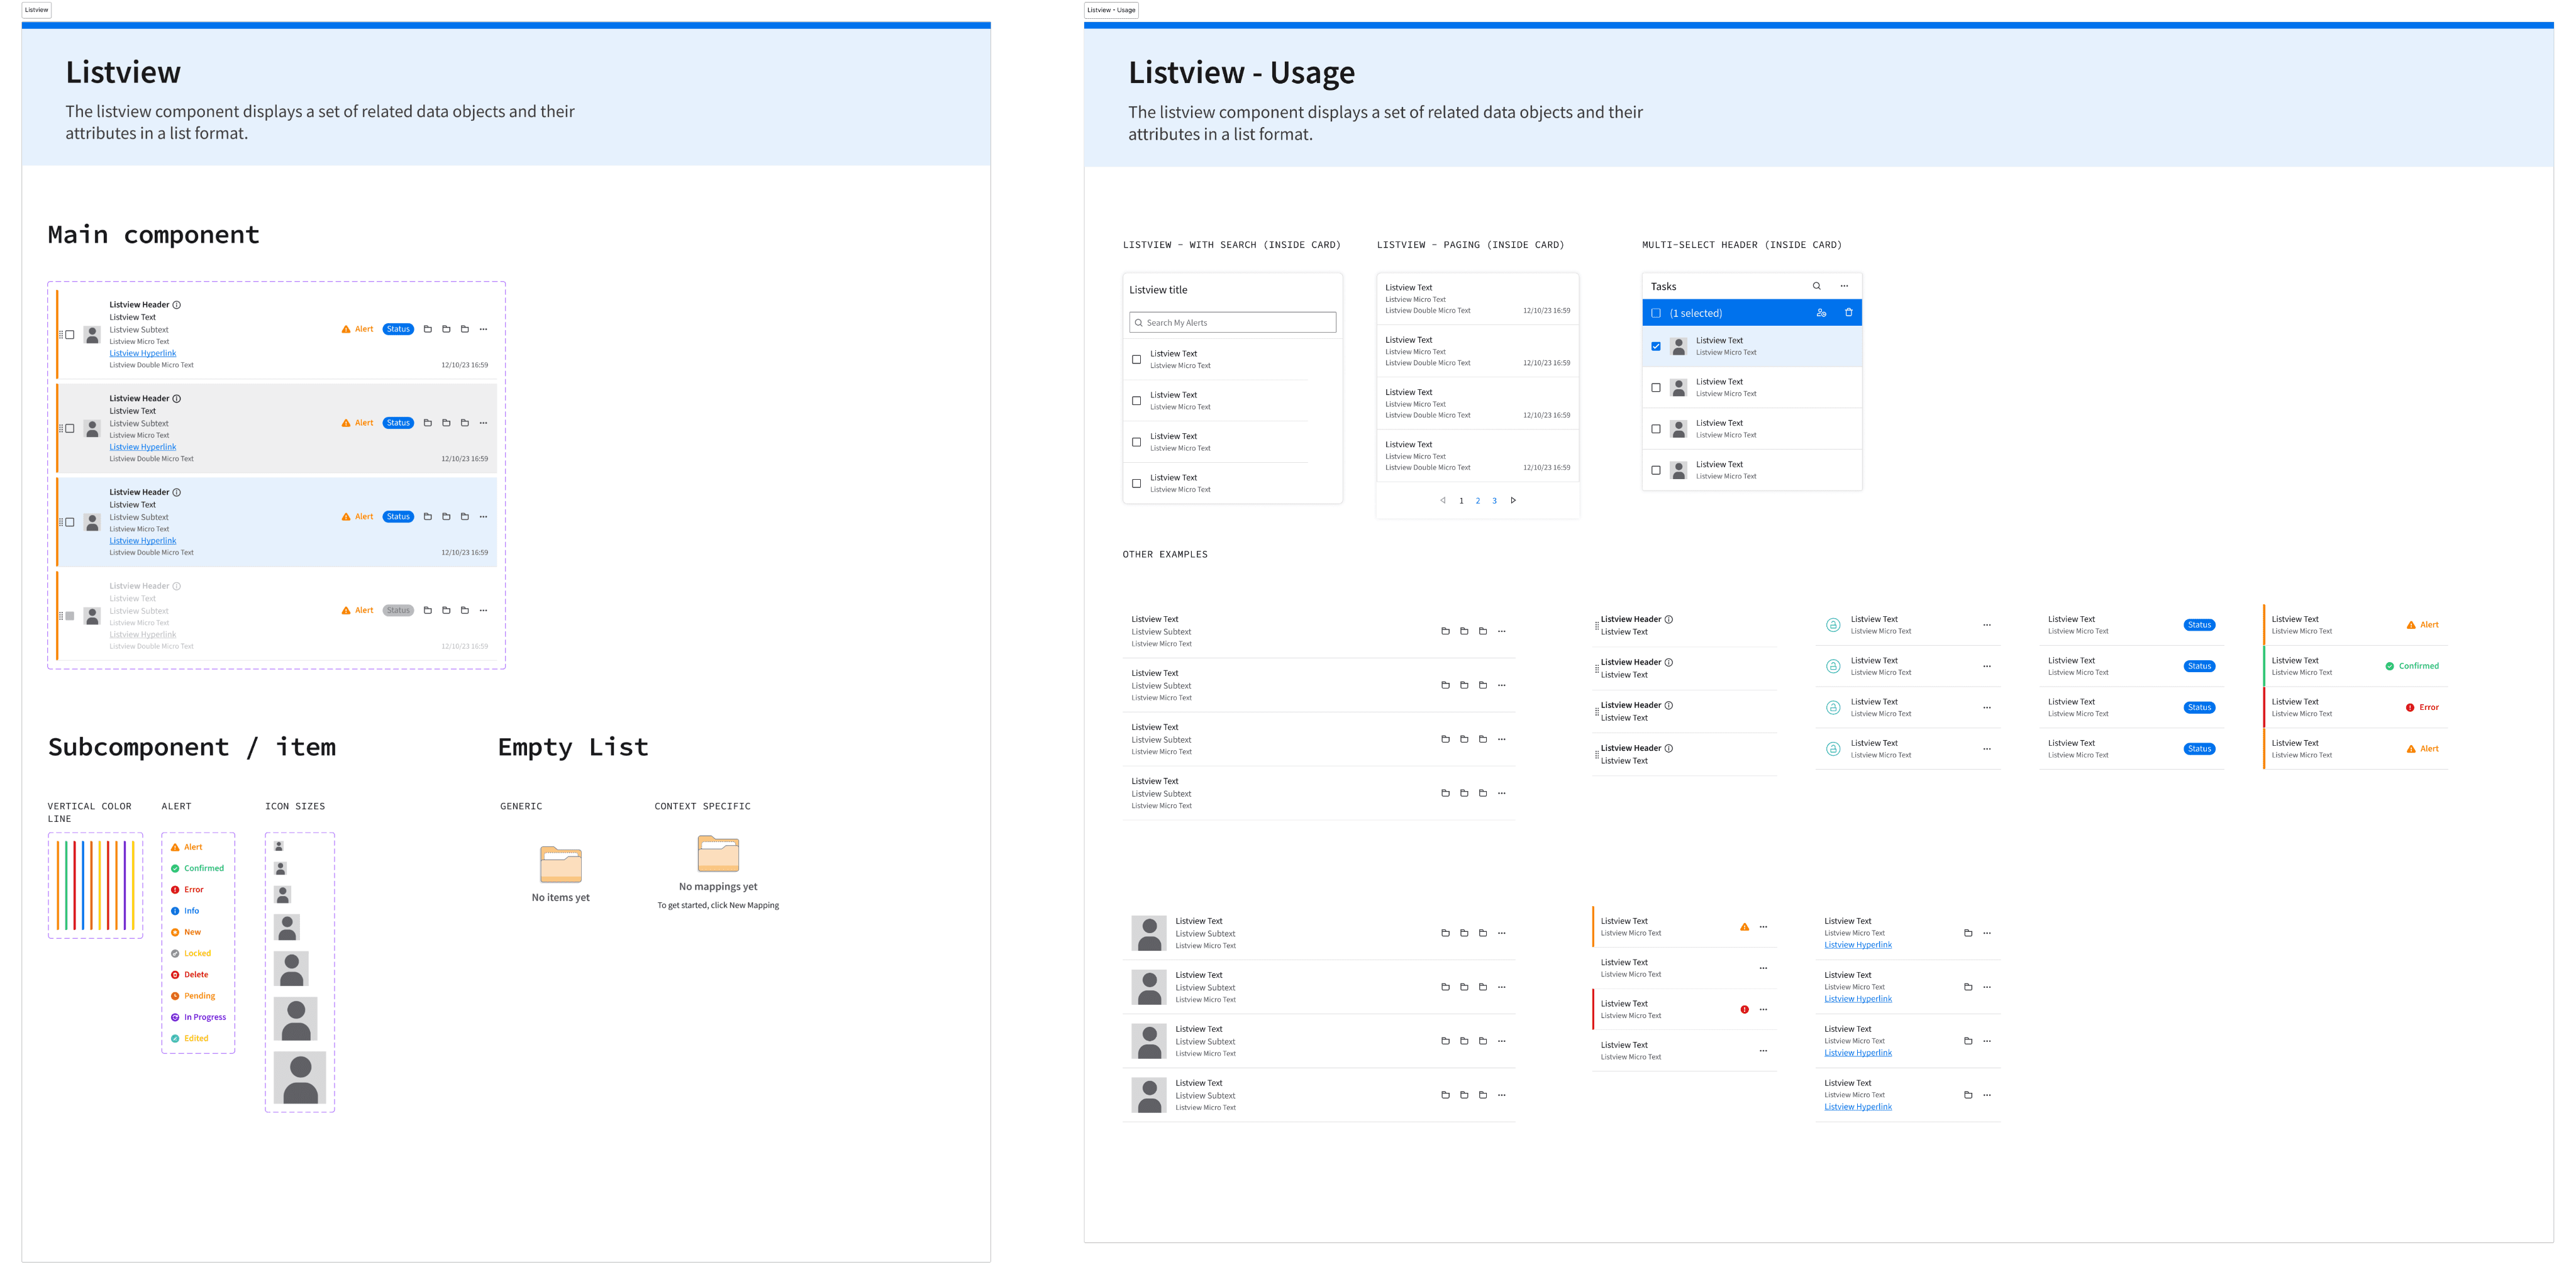Click info icon beside header in blue-highlighted row
2576x1284 pixels.
(177, 492)
